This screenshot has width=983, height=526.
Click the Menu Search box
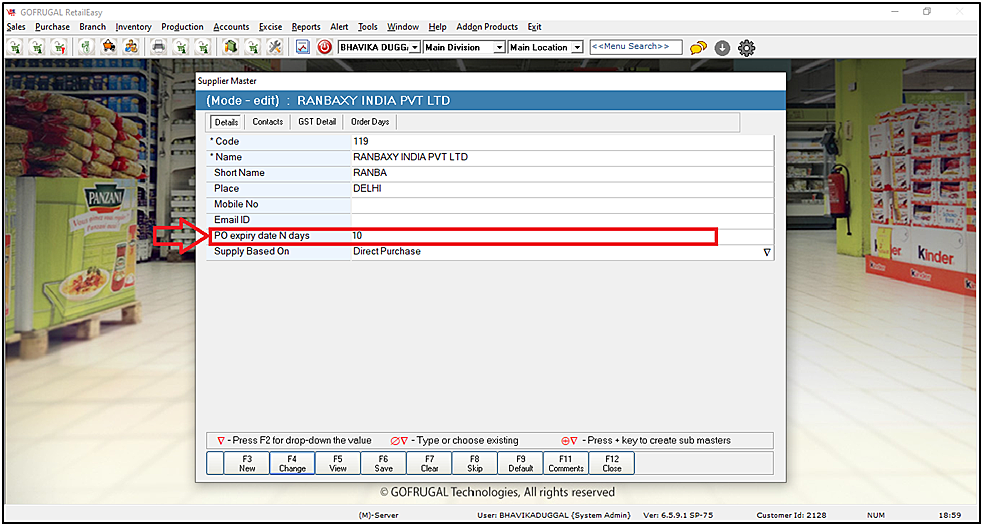click(x=635, y=47)
